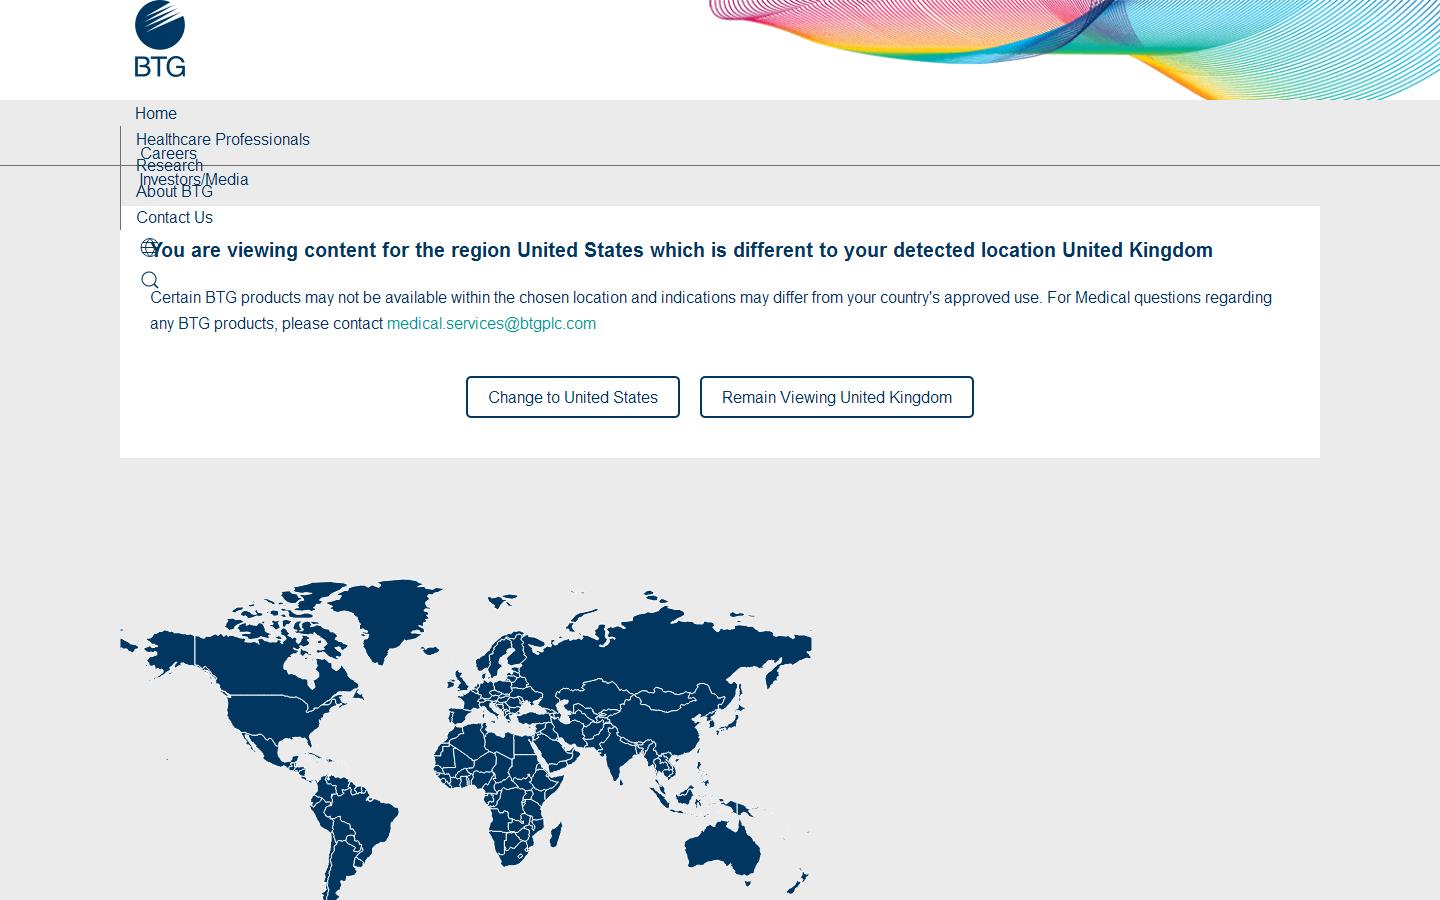Select Contact Us in the navigation
This screenshot has width=1440, height=900.
click(x=174, y=218)
